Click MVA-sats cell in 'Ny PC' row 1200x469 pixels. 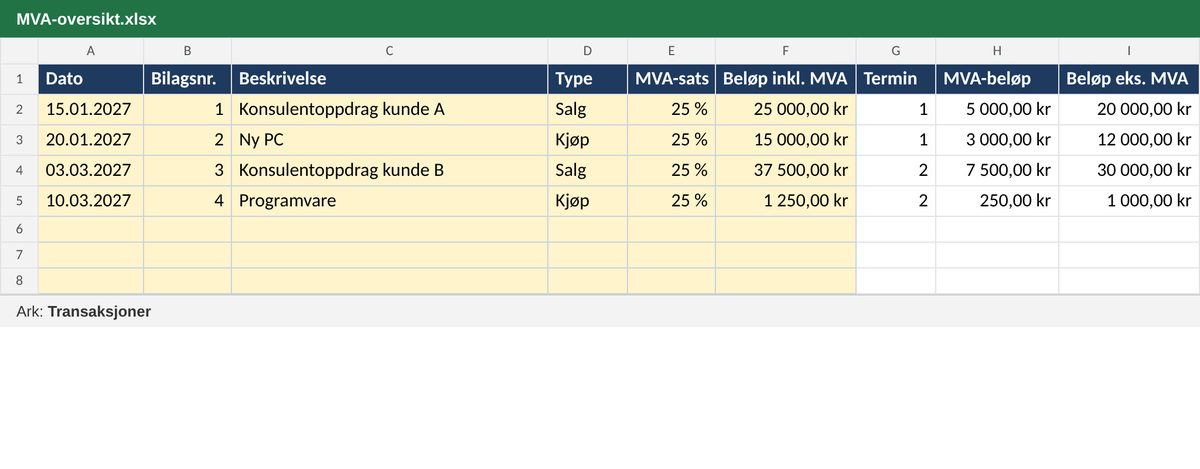(x=672, y=140)
